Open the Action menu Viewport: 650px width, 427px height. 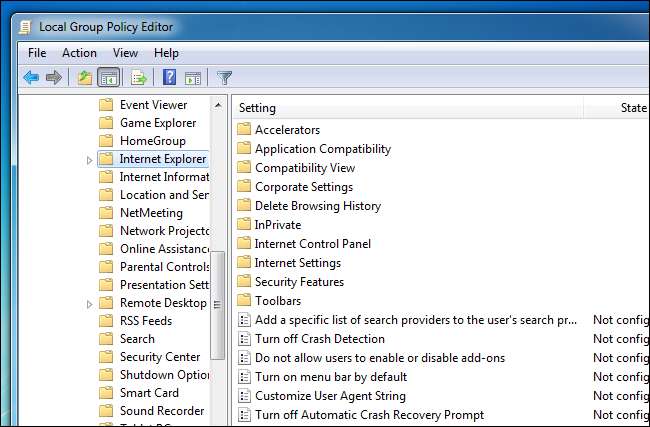point(79,53)
